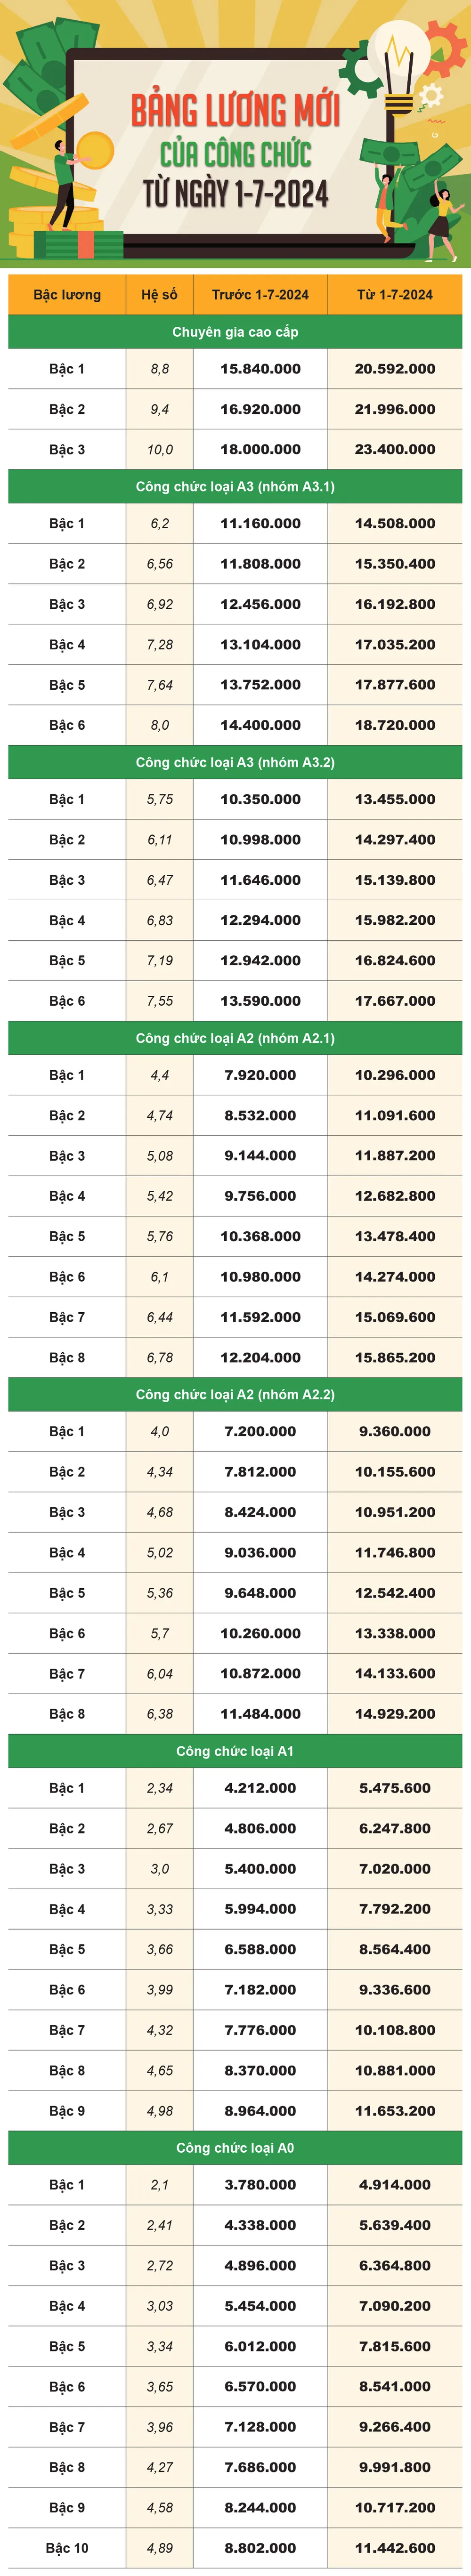This screenshot has width=471, height=2576.
Task: Click the gold coin the man carries
Action: point(95,150)
